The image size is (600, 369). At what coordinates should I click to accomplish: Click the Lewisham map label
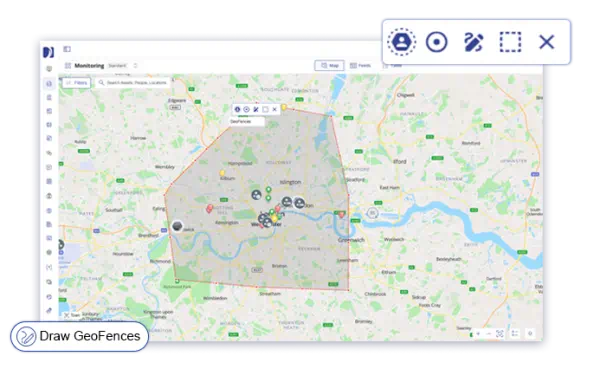pos(347,260)
